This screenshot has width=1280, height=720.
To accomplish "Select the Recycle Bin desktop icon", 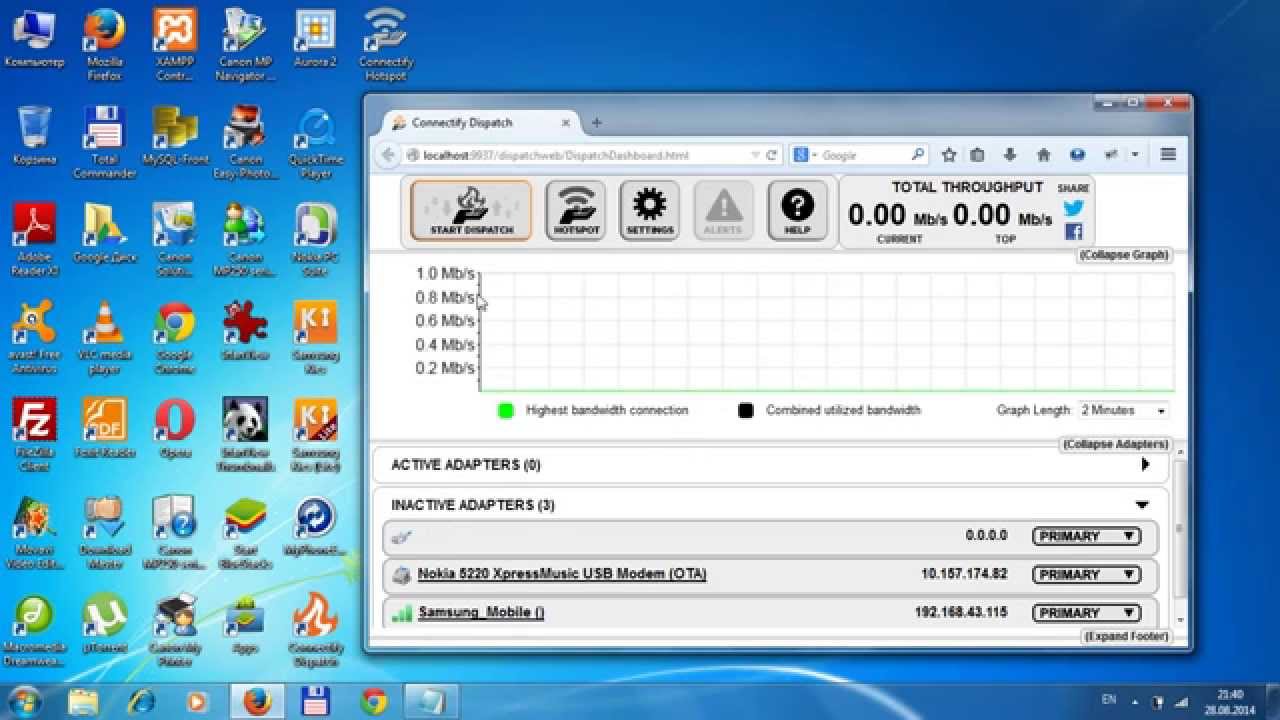I will pyautogui.click(x=35, y=136).
